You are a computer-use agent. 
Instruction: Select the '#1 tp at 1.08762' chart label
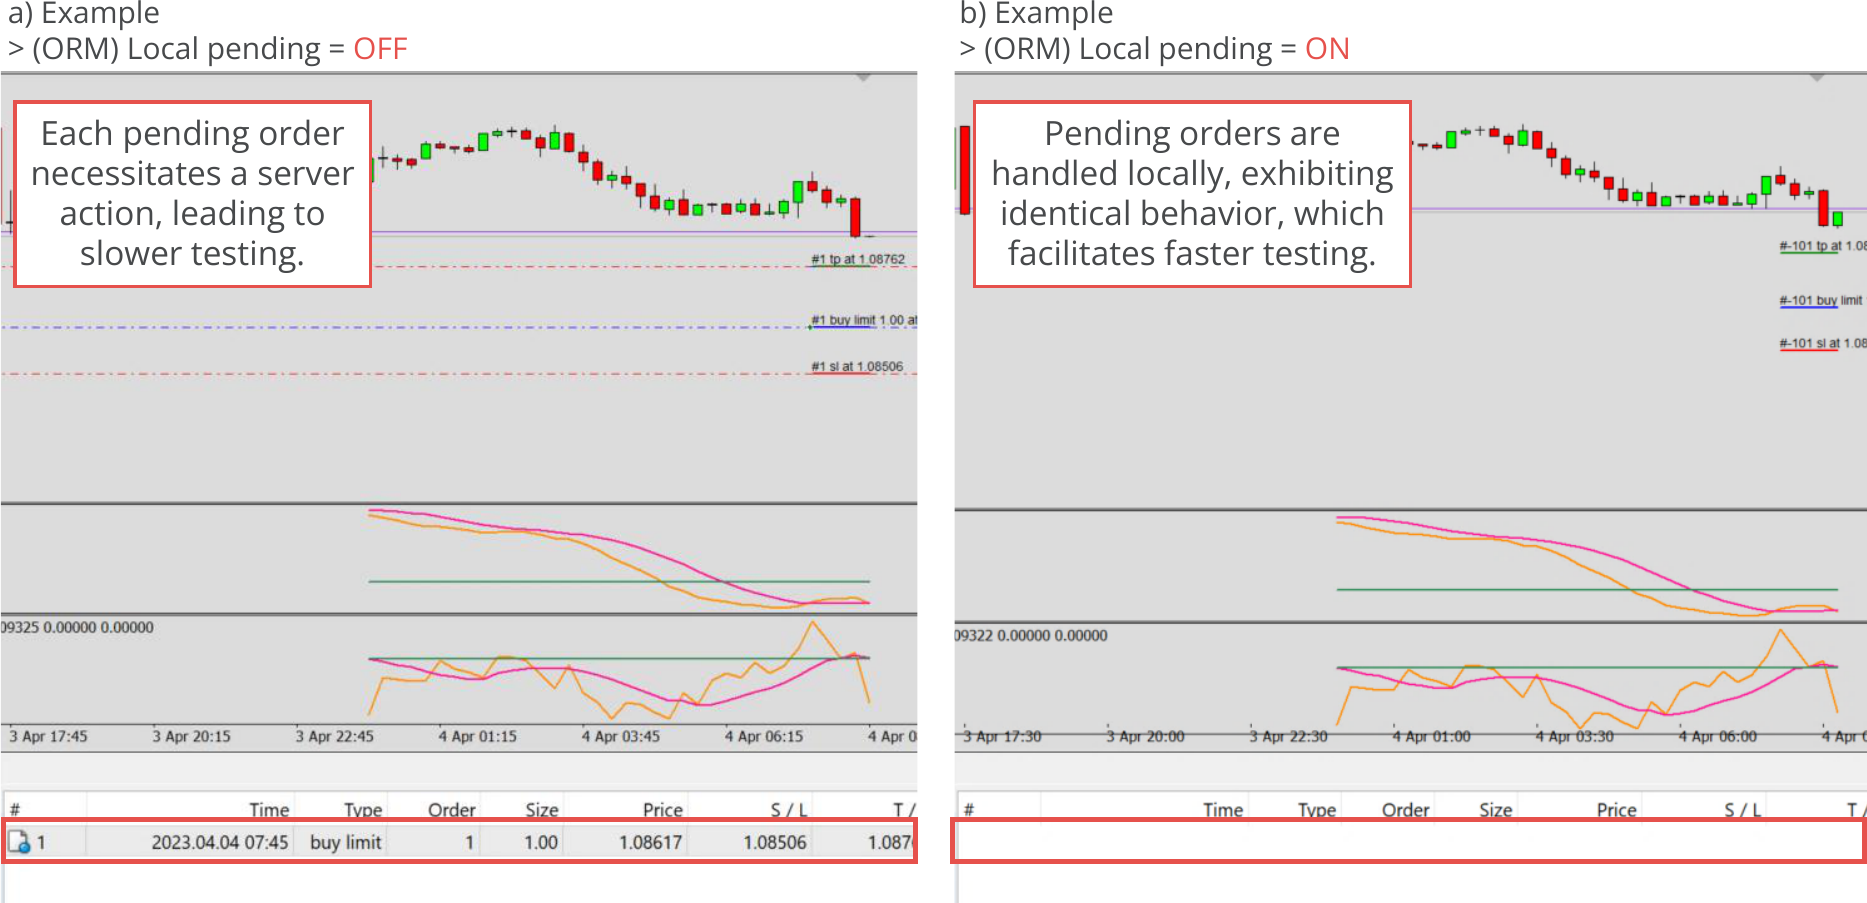(858, 259)
